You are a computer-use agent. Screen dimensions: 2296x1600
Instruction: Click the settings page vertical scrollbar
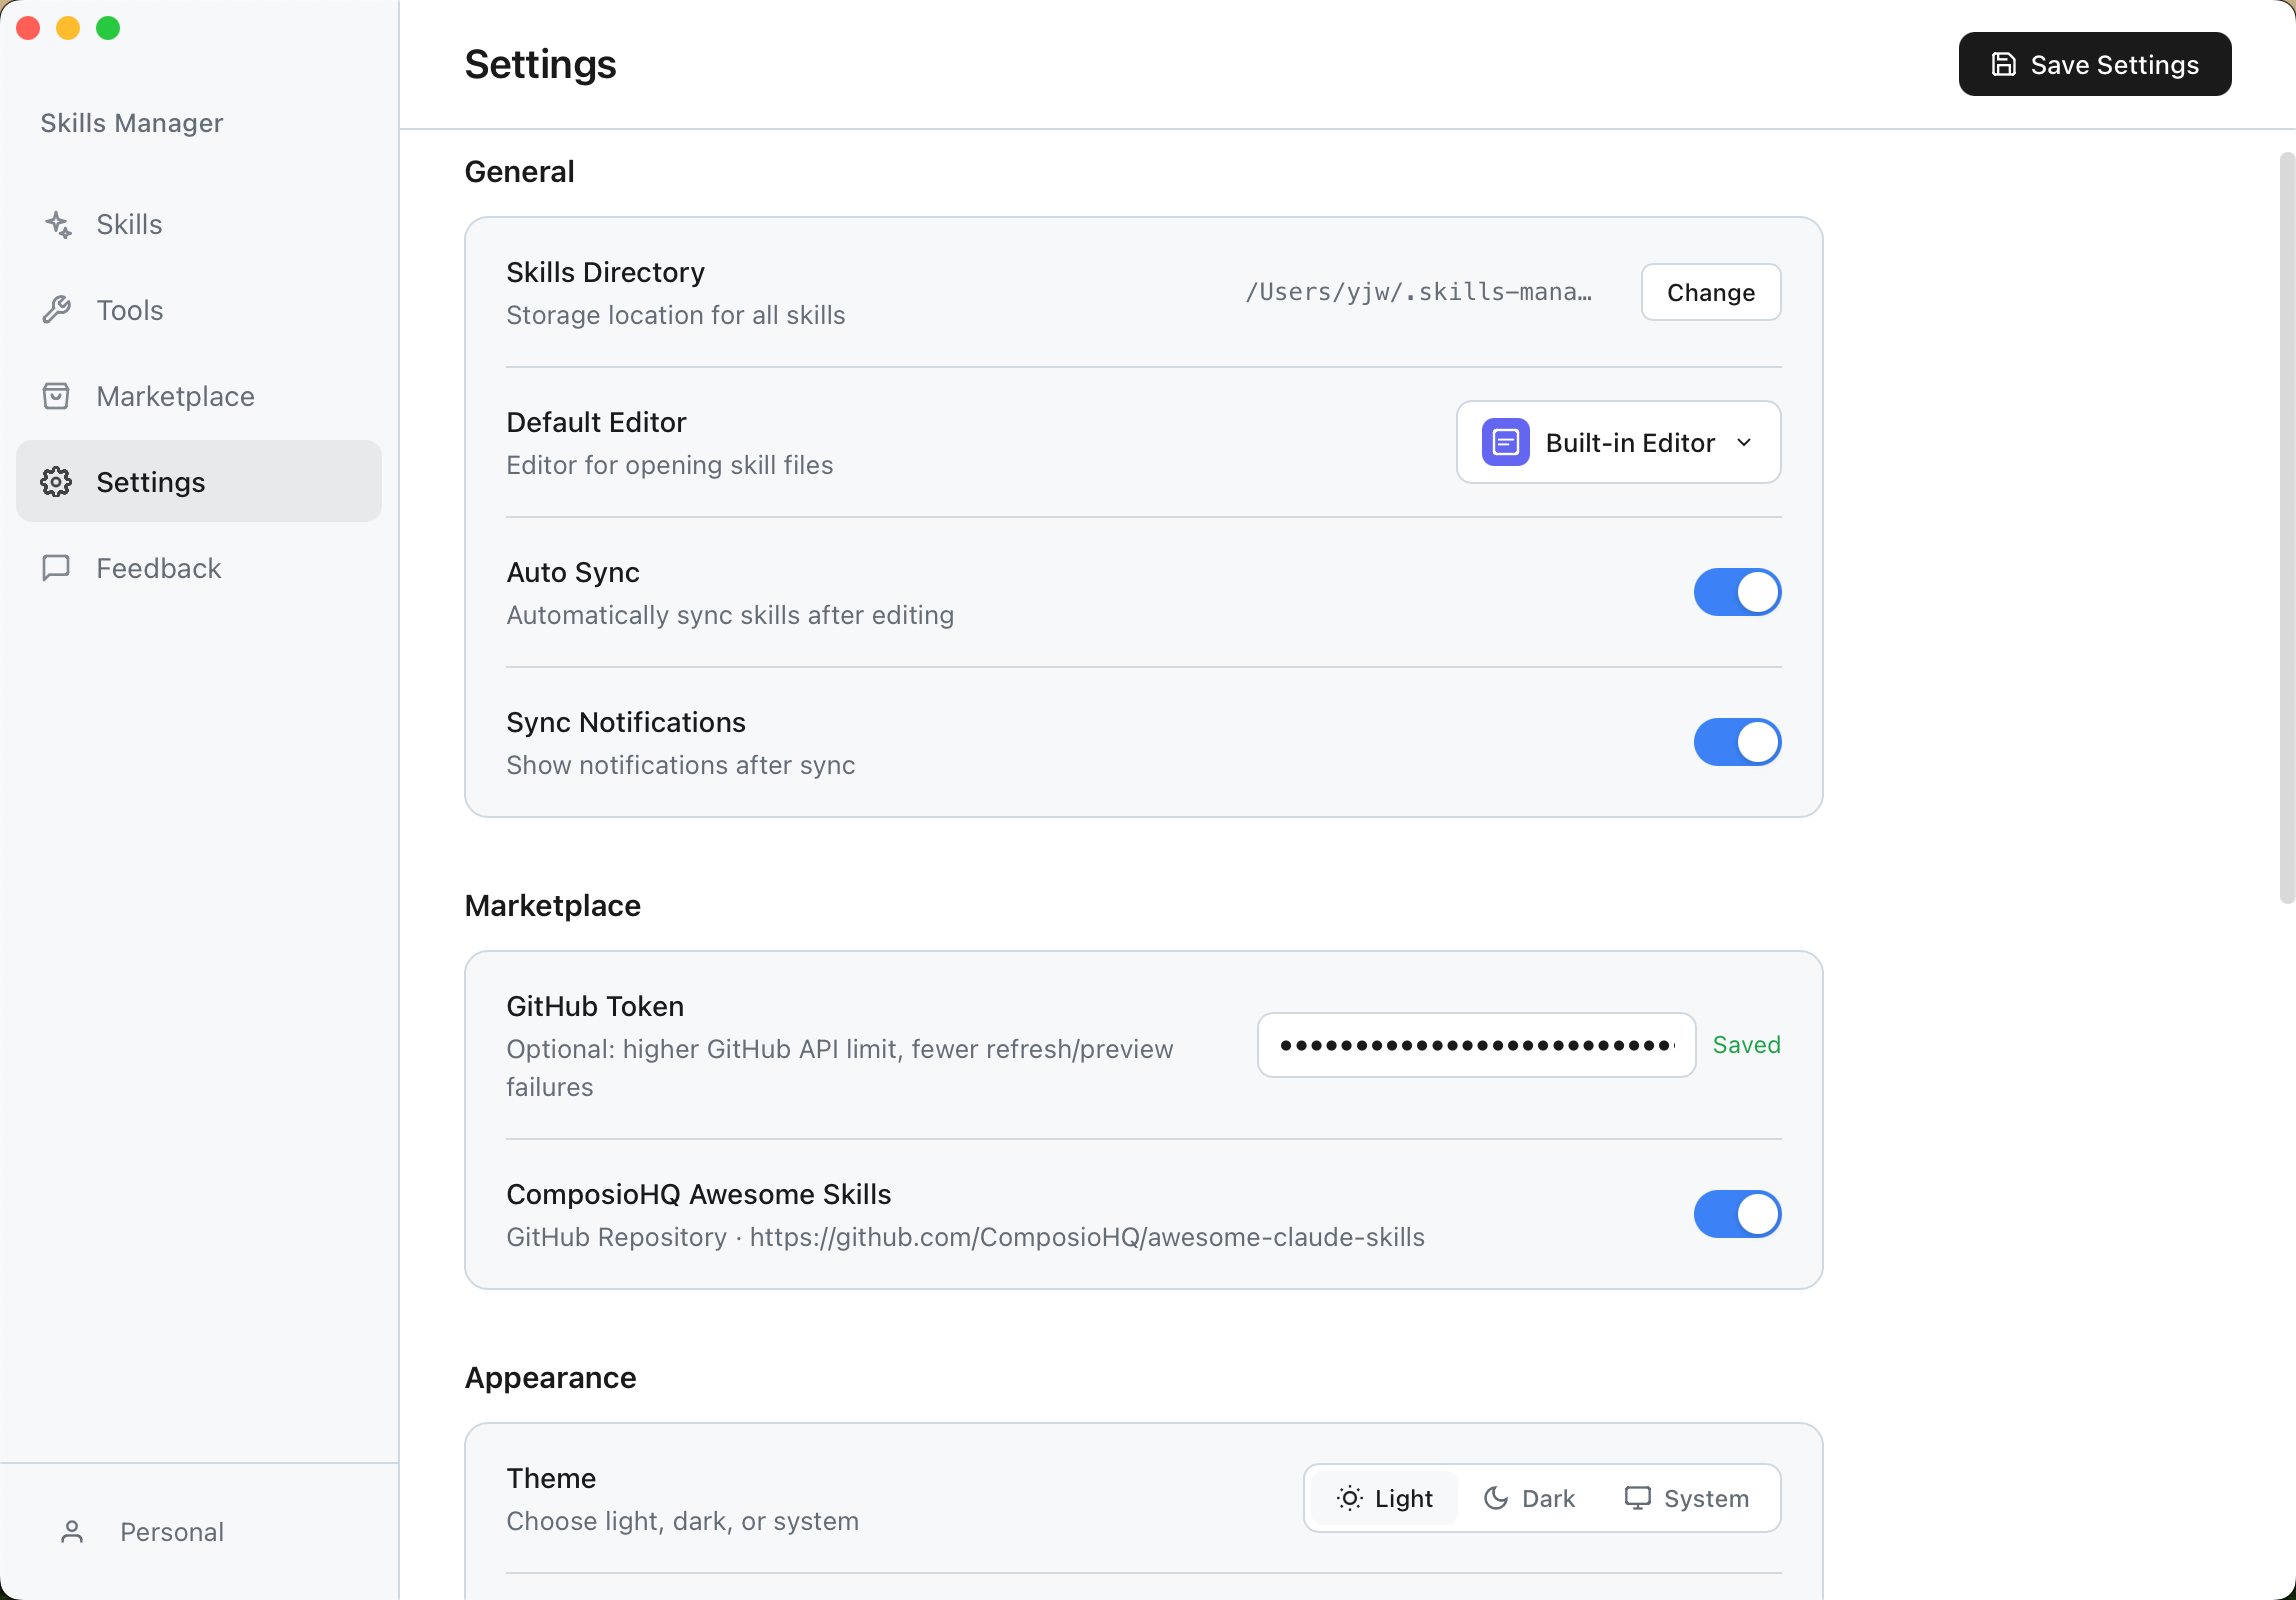(x=2286, y=528)
